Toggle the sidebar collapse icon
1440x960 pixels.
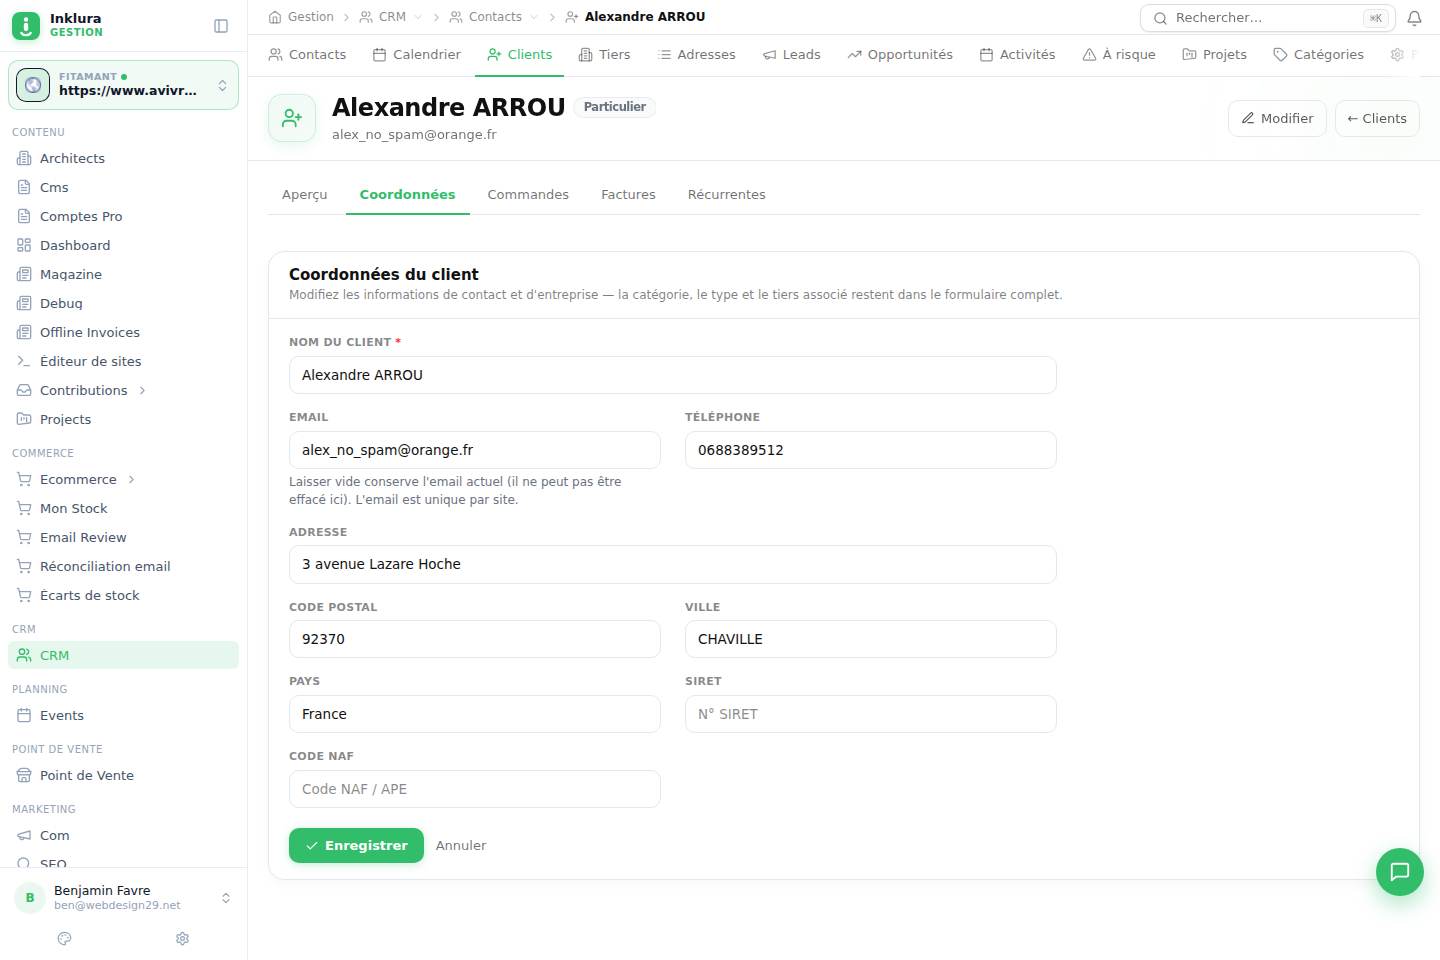click(221, 26)
